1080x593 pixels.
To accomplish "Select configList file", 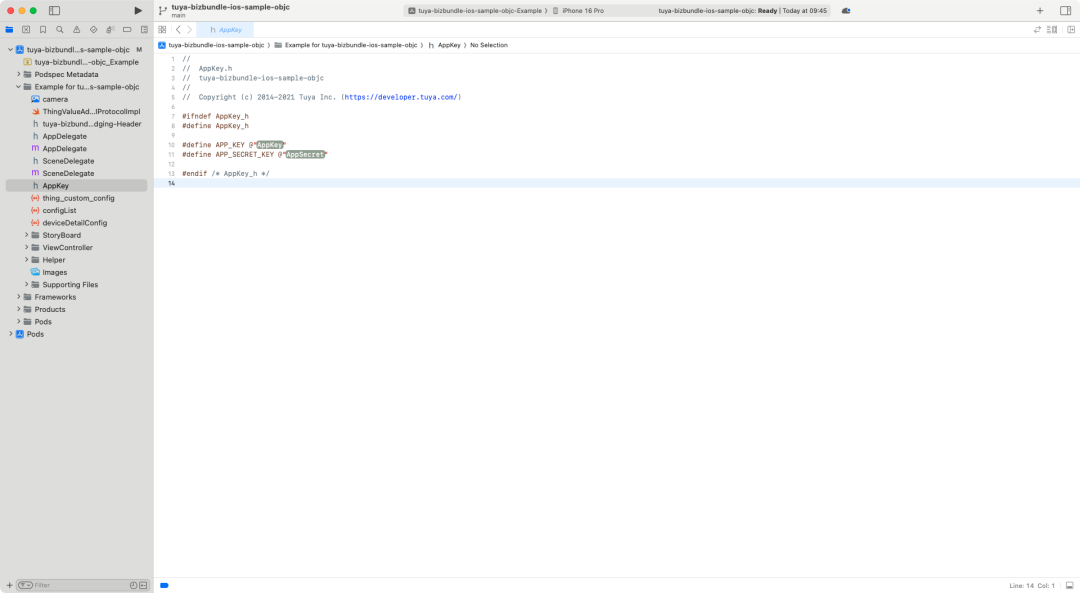I will pyautogui.click(x=54, y=211).
